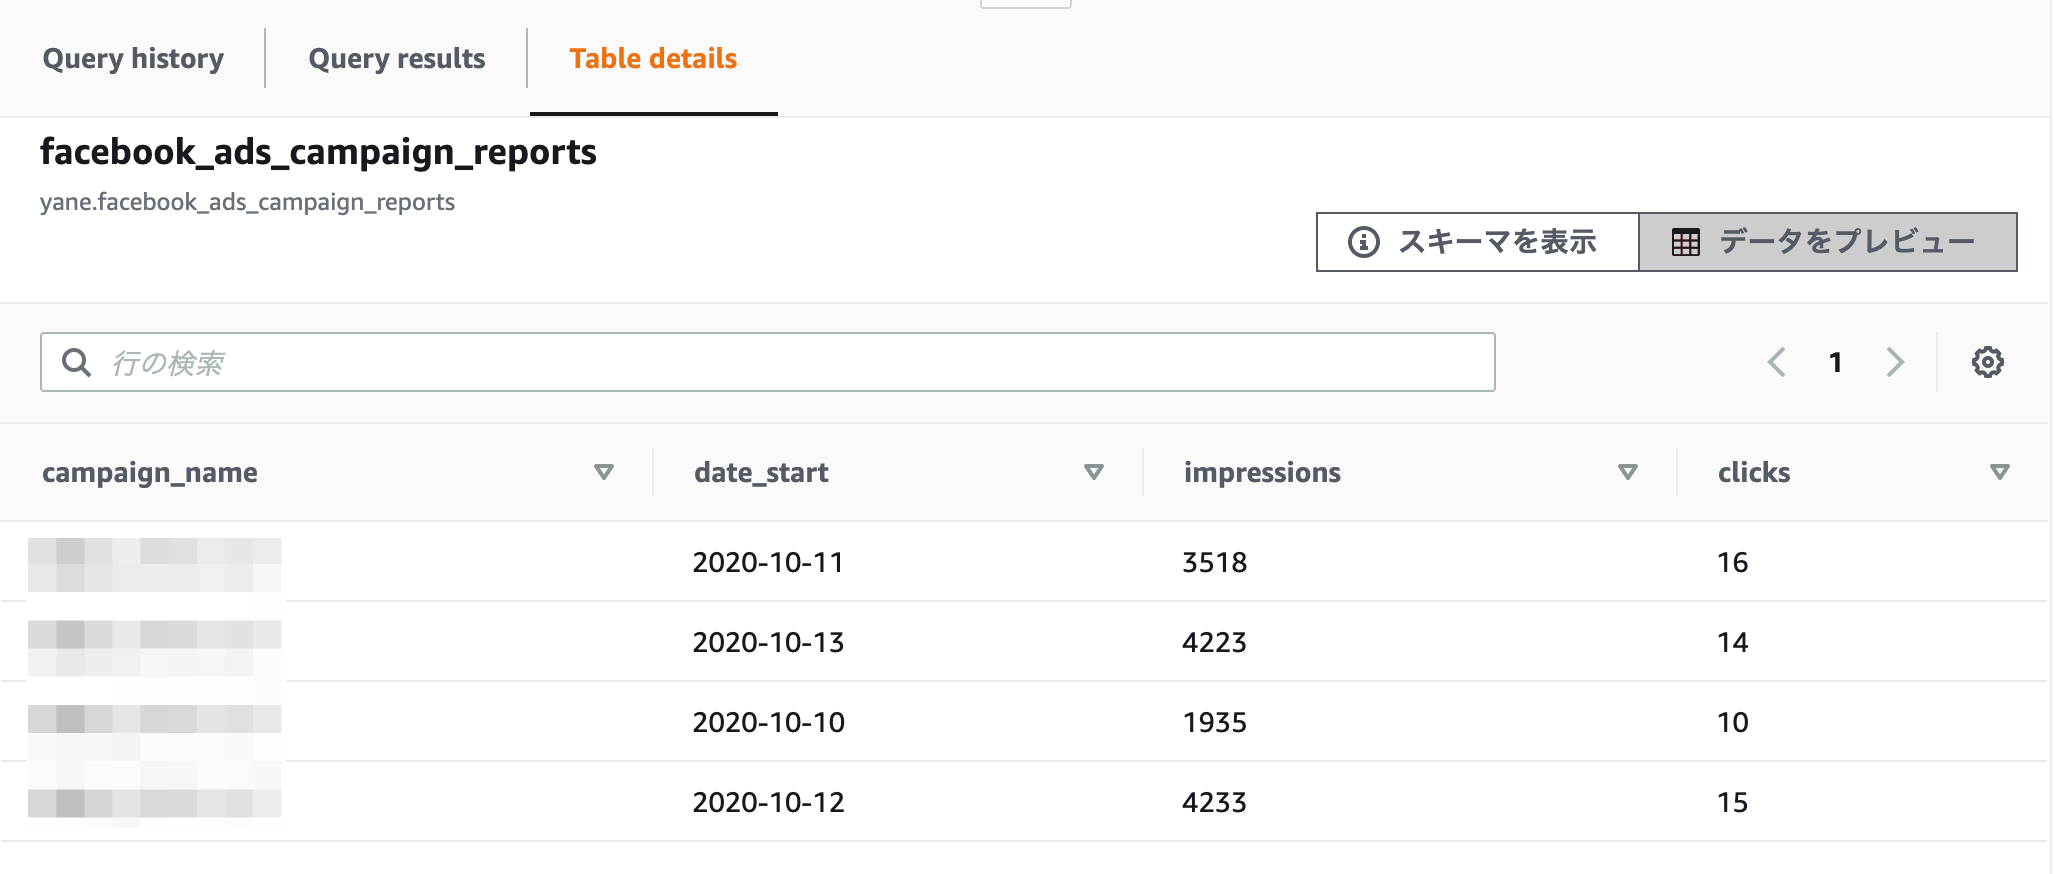Viewport: 2054px width, 874px height.
Task: Sort by date_start column arrow
Action: (1094, 472)
